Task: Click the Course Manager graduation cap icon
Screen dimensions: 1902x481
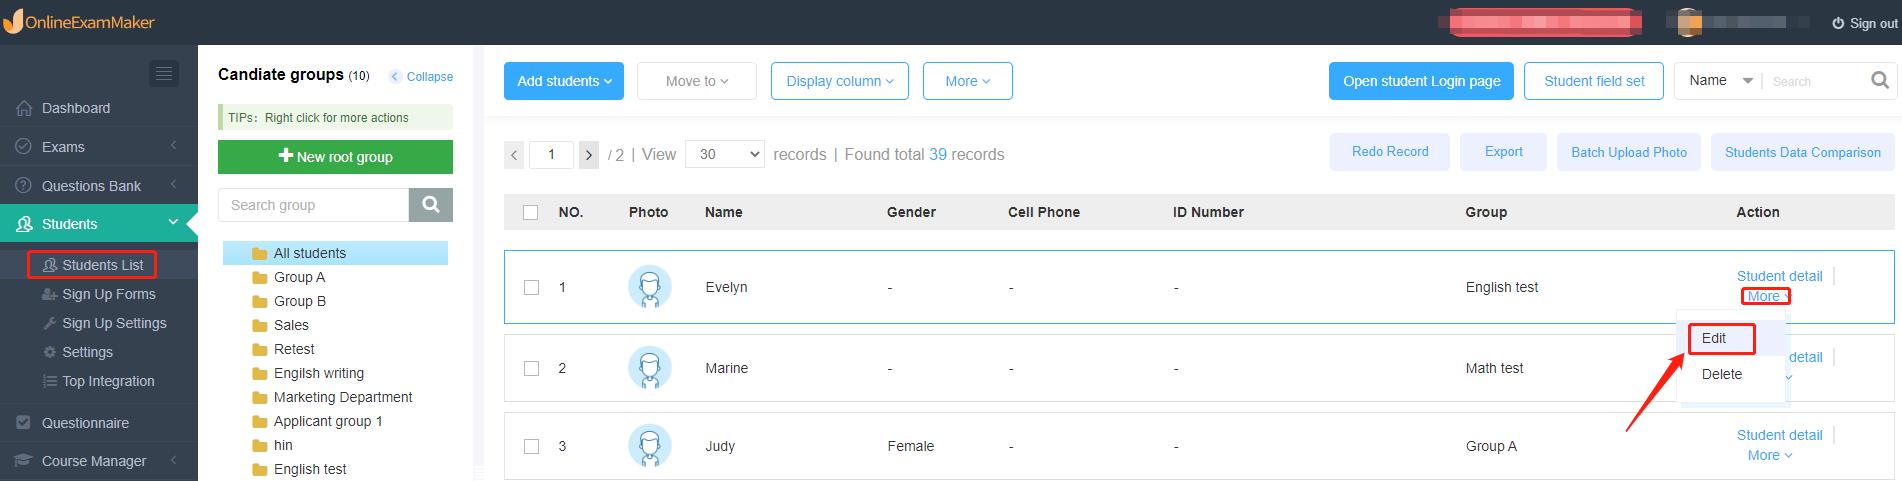Action: point(24,461)
